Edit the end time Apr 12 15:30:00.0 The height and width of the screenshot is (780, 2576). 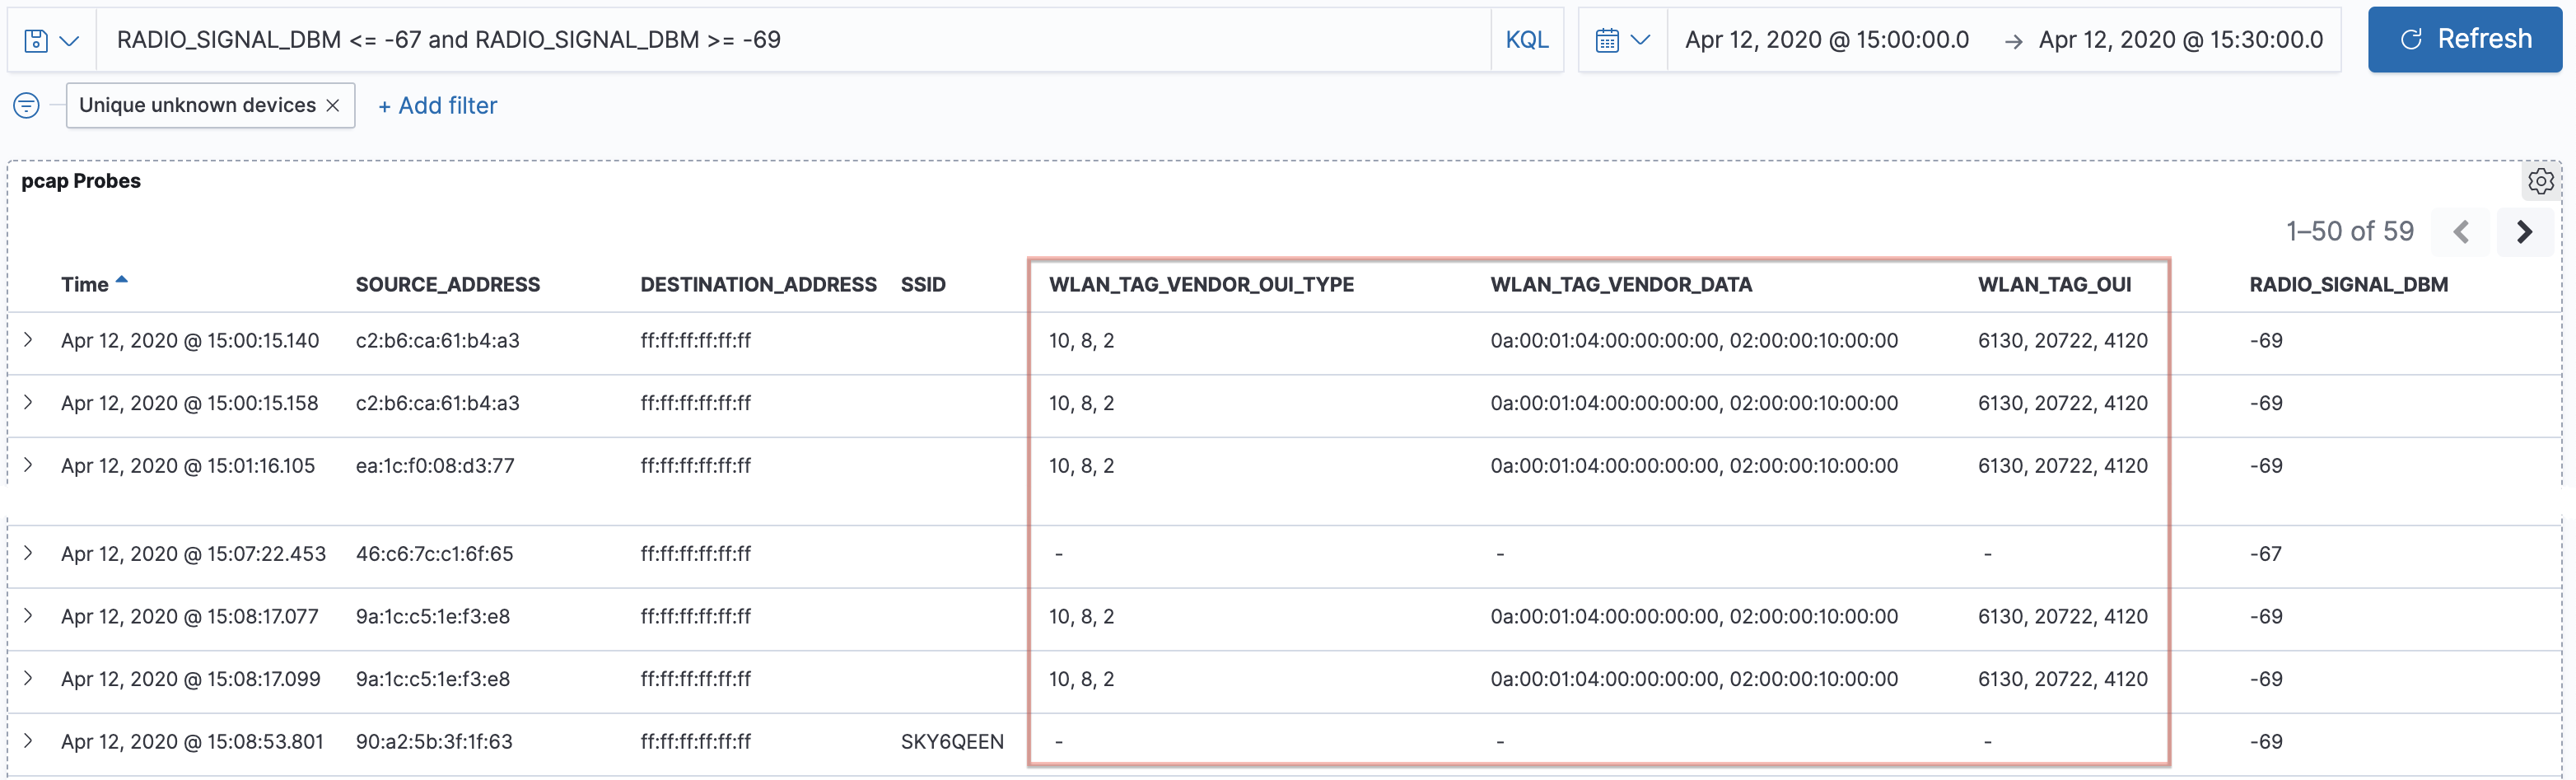click(x=2180, y=40)
